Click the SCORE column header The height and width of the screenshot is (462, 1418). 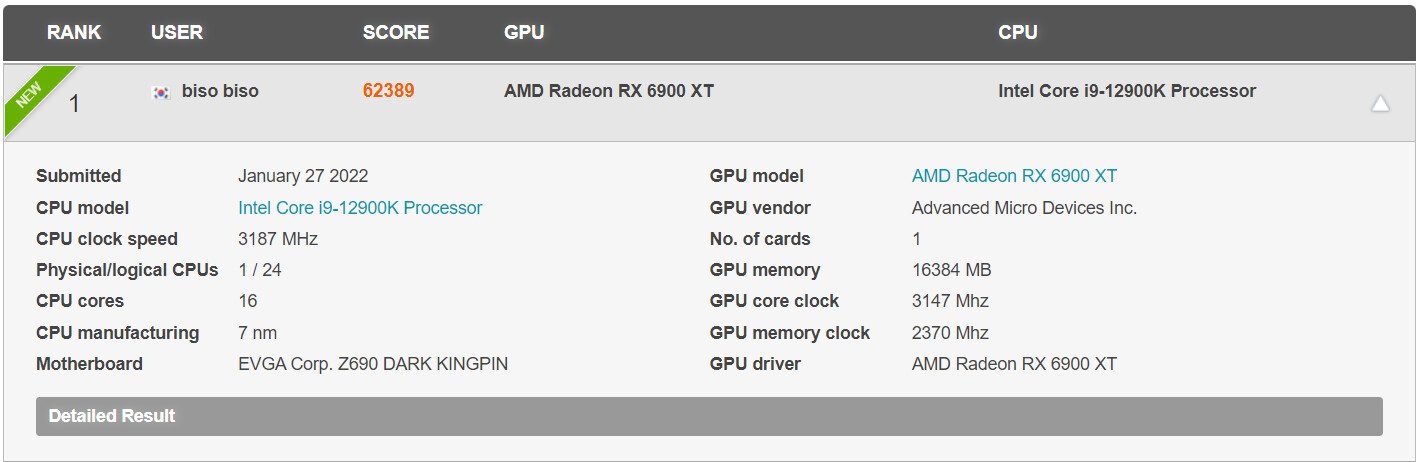coord(396,32)
